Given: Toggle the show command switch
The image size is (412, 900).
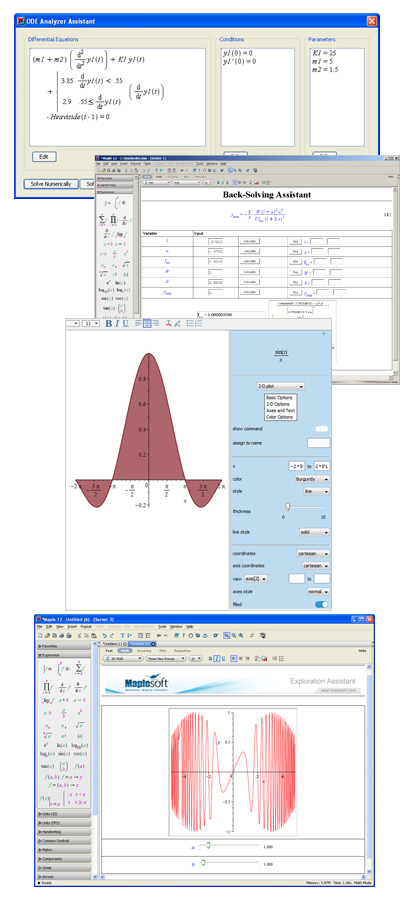Looking at the screenshot, I should click(x=322, y=429).
